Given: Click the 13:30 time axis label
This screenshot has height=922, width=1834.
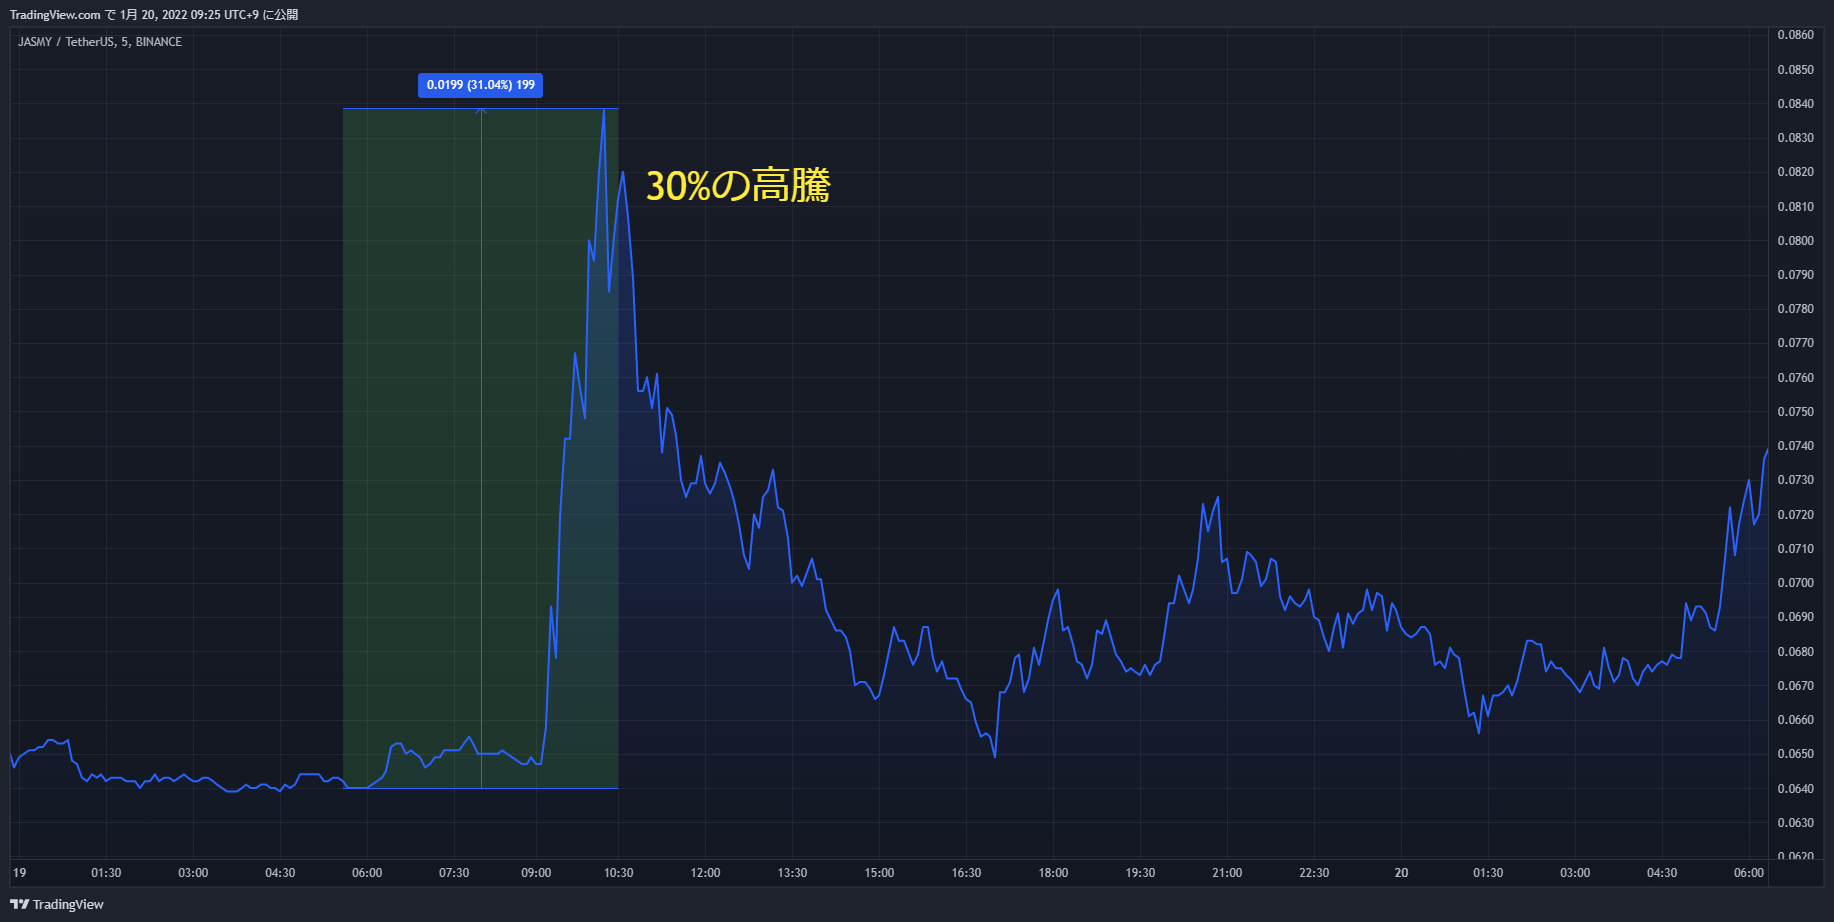Looking at the screenshot, I should pos(792,873).
